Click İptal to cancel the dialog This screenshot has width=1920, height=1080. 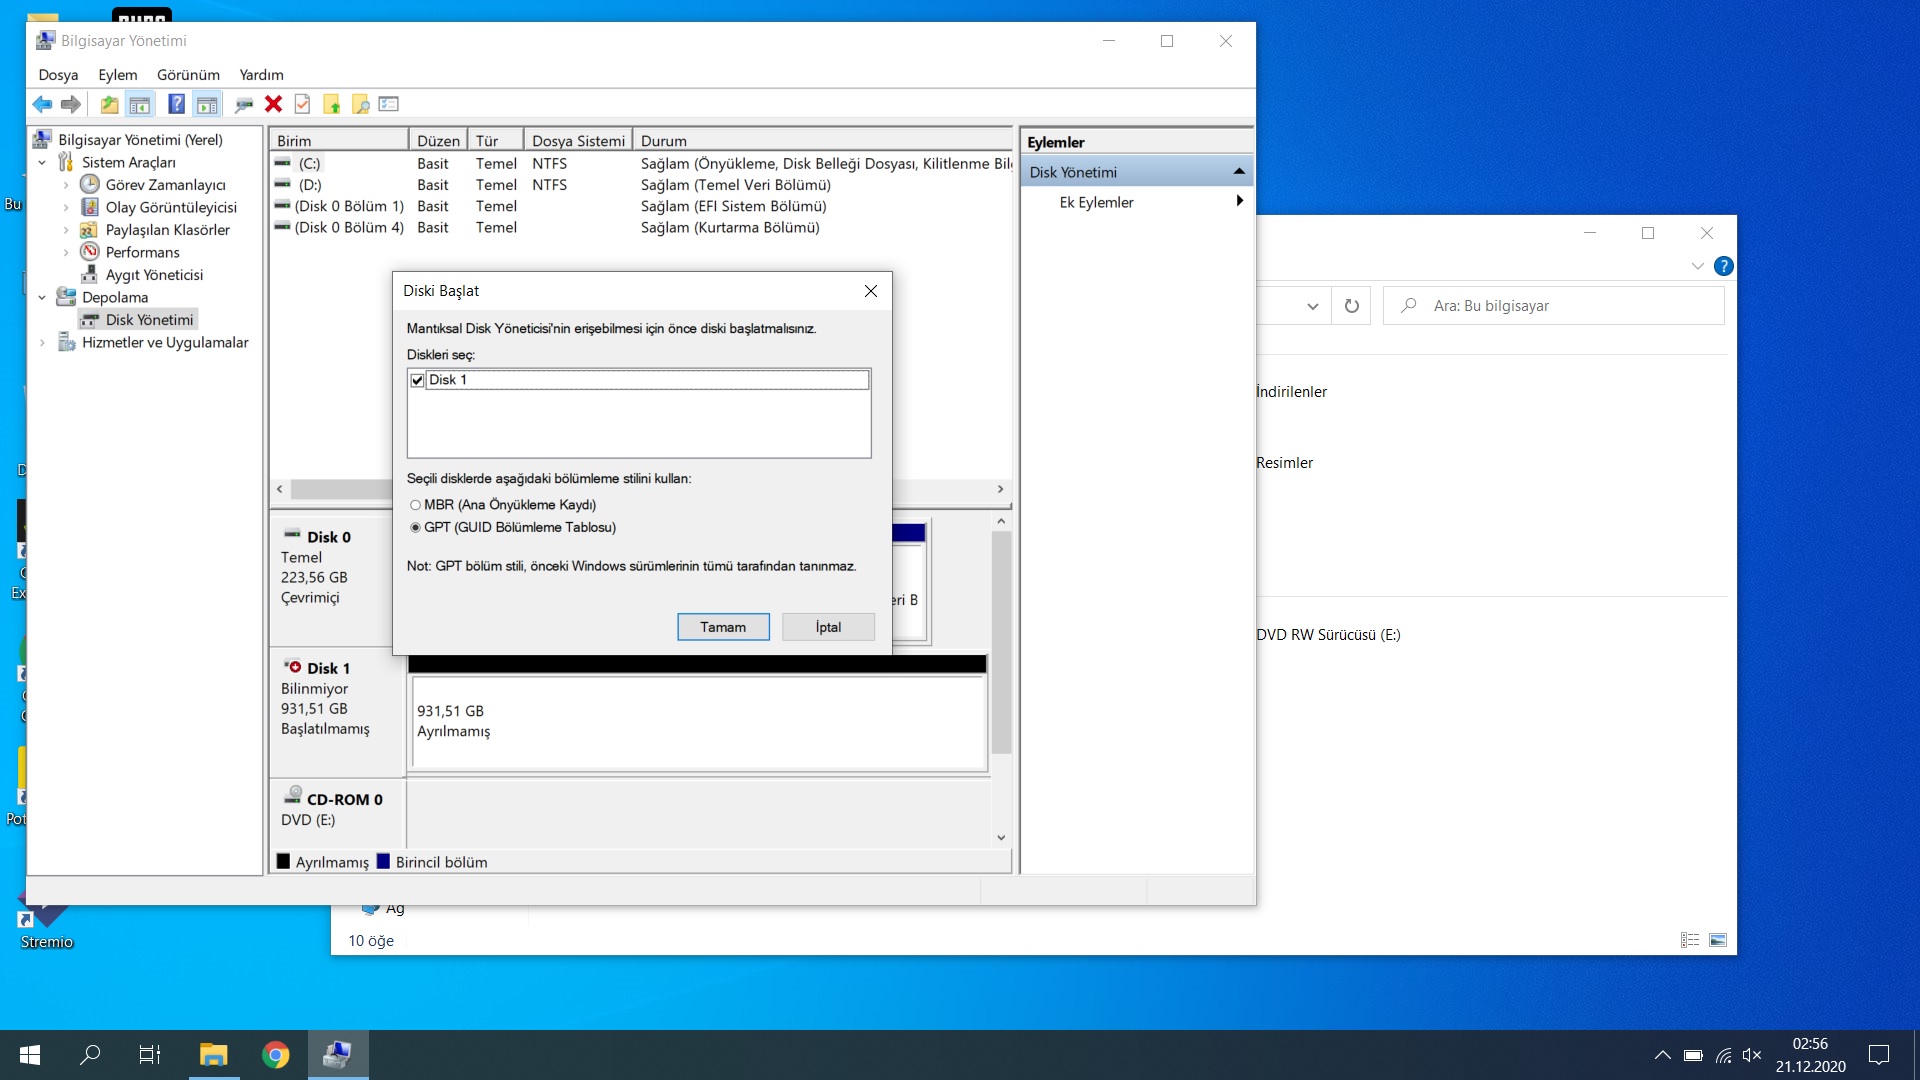(x=828, y=627)
